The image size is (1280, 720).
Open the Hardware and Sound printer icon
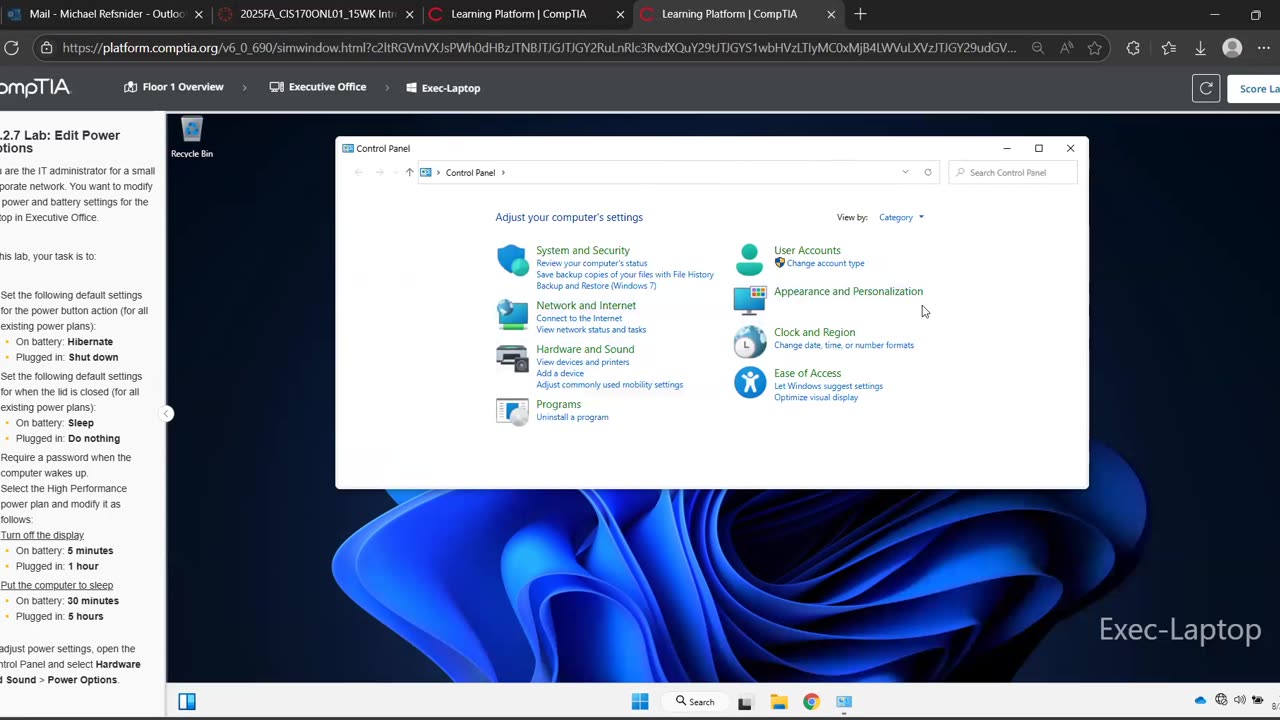512,358
